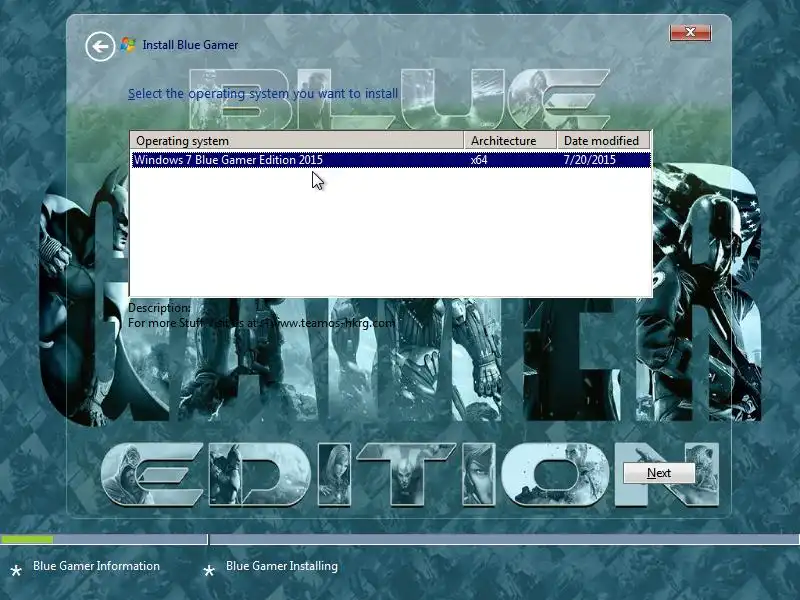The height and width of the screenshot is (600, 800).
Task: Click the Description label text
Action: [159, 308]
